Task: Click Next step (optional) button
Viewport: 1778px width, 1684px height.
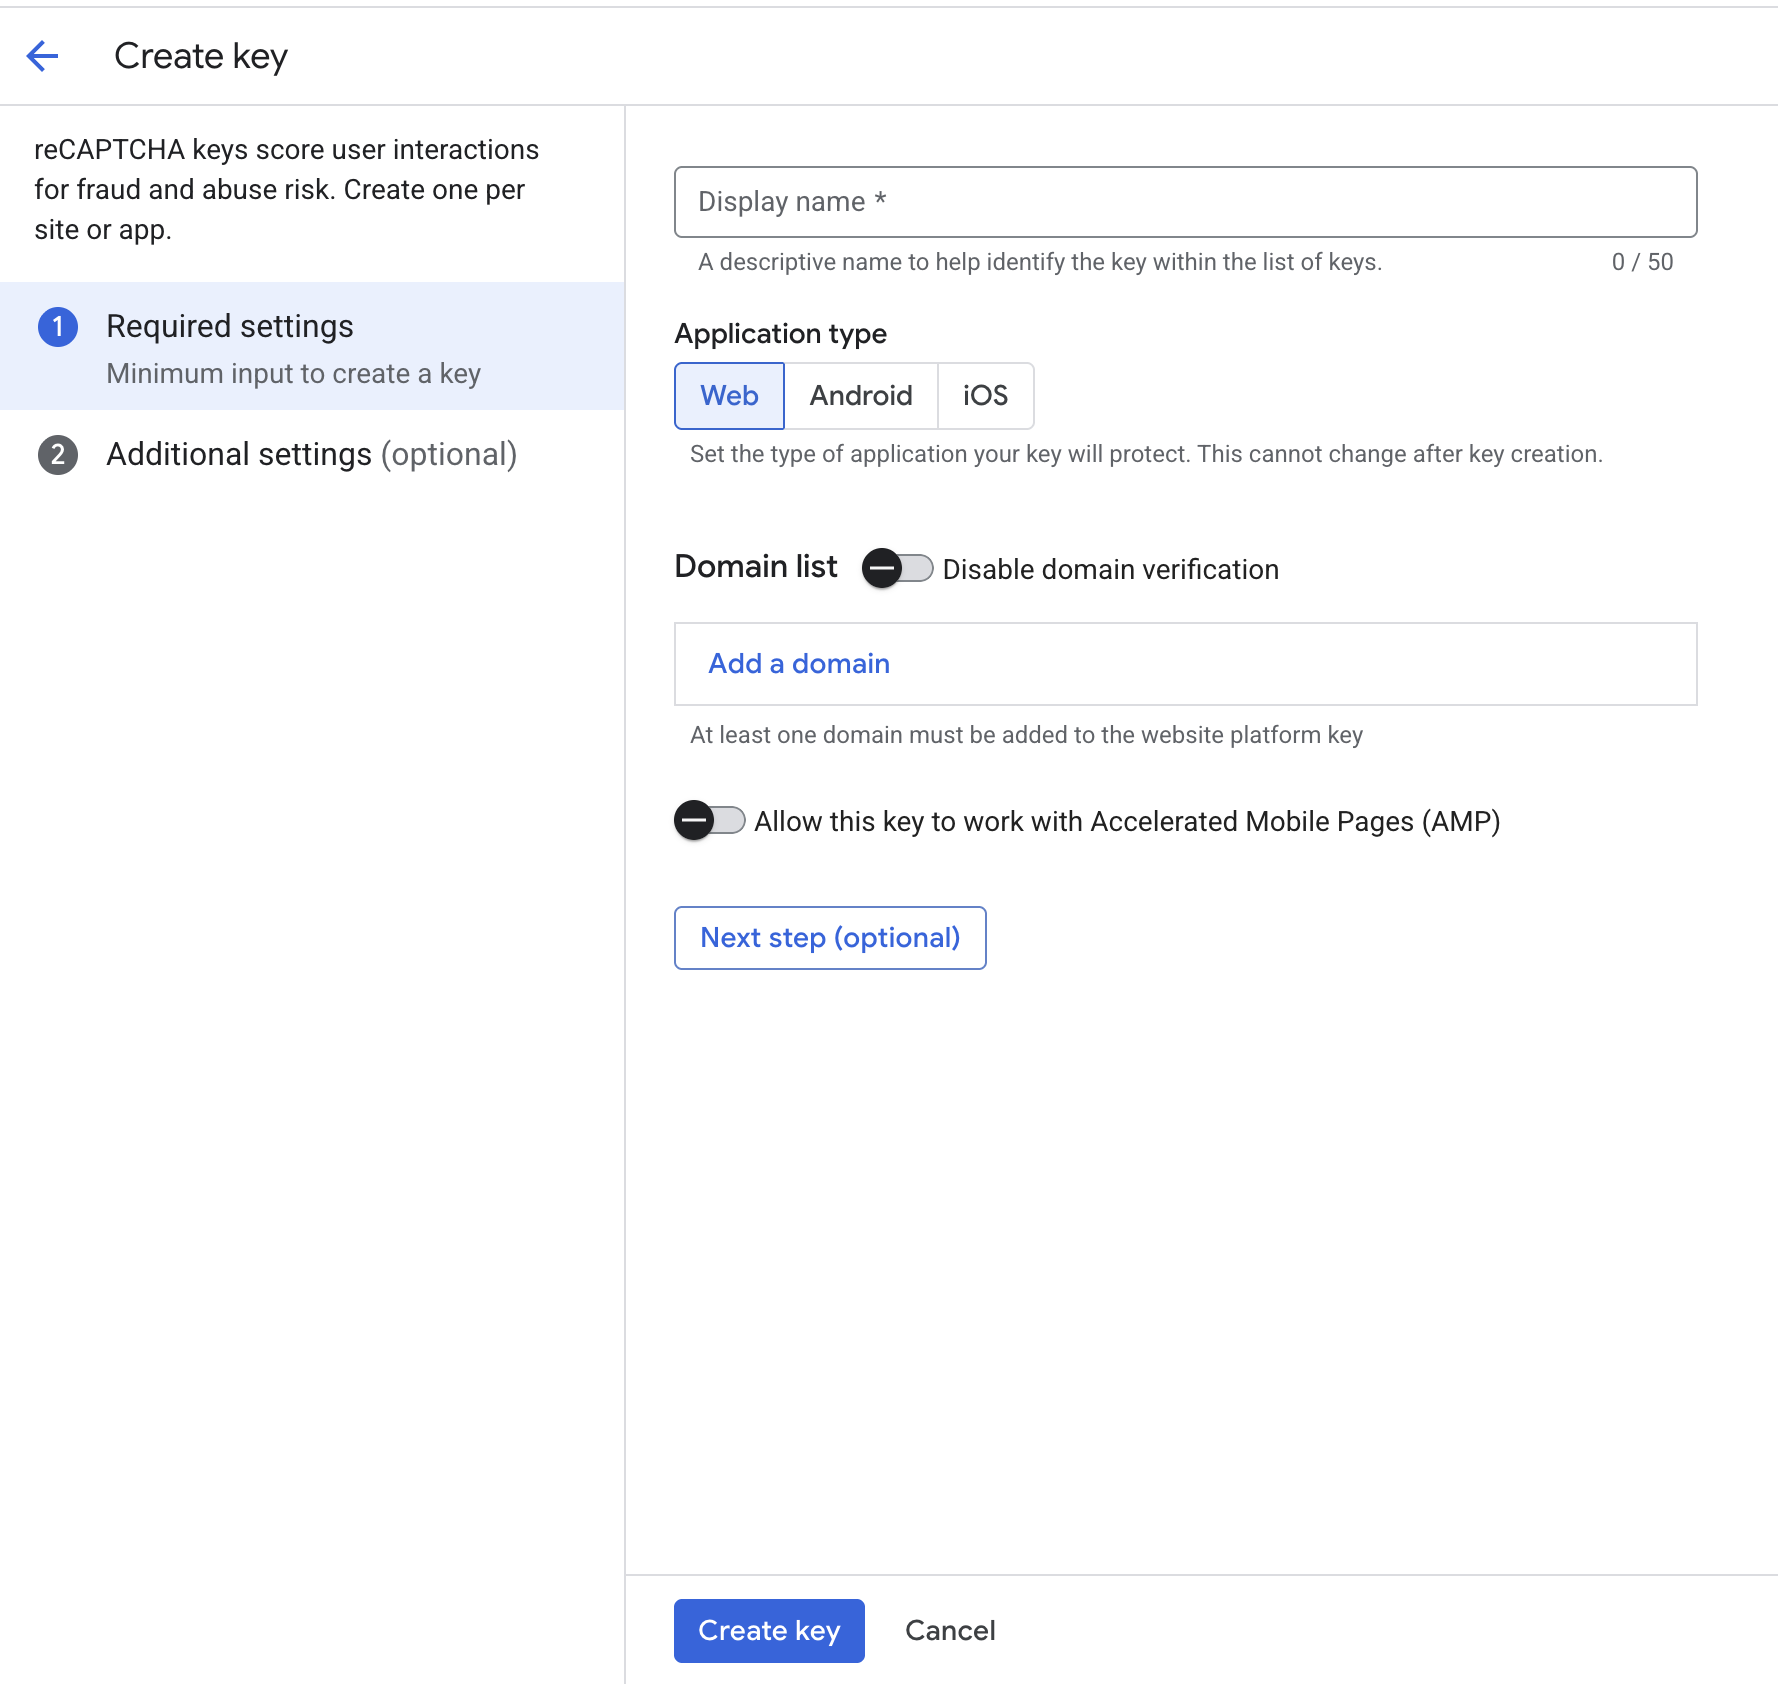Action: tap(830, 938)
